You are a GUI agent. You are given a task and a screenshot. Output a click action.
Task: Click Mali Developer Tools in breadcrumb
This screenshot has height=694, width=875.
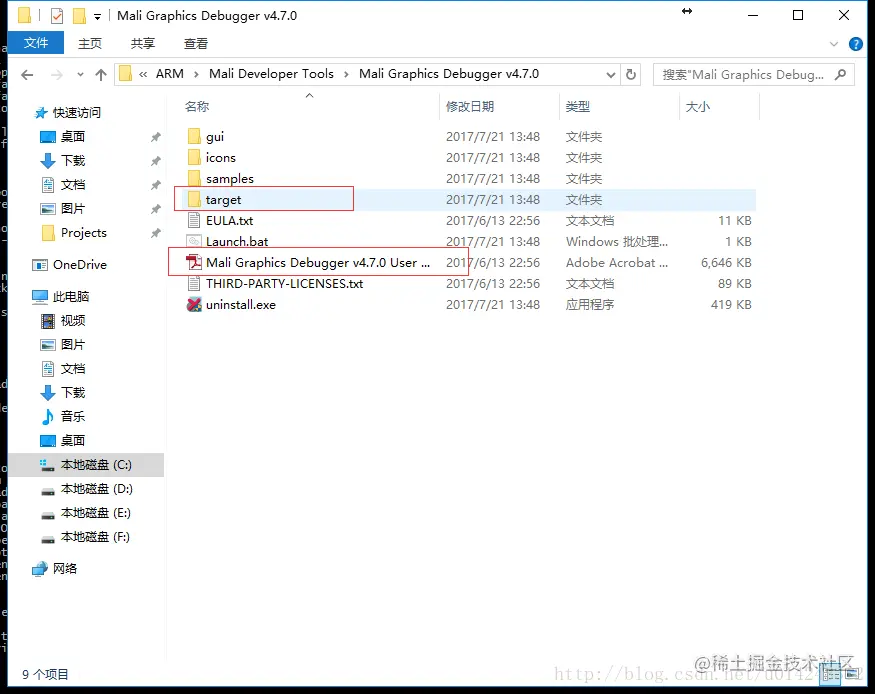(x=271, y=74)
